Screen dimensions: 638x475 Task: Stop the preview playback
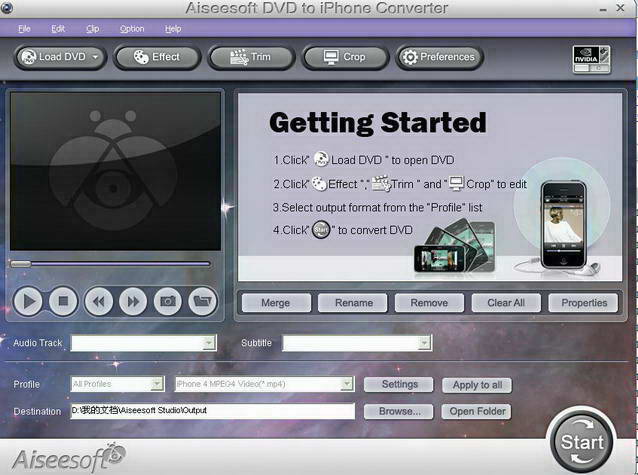(63, 301)
